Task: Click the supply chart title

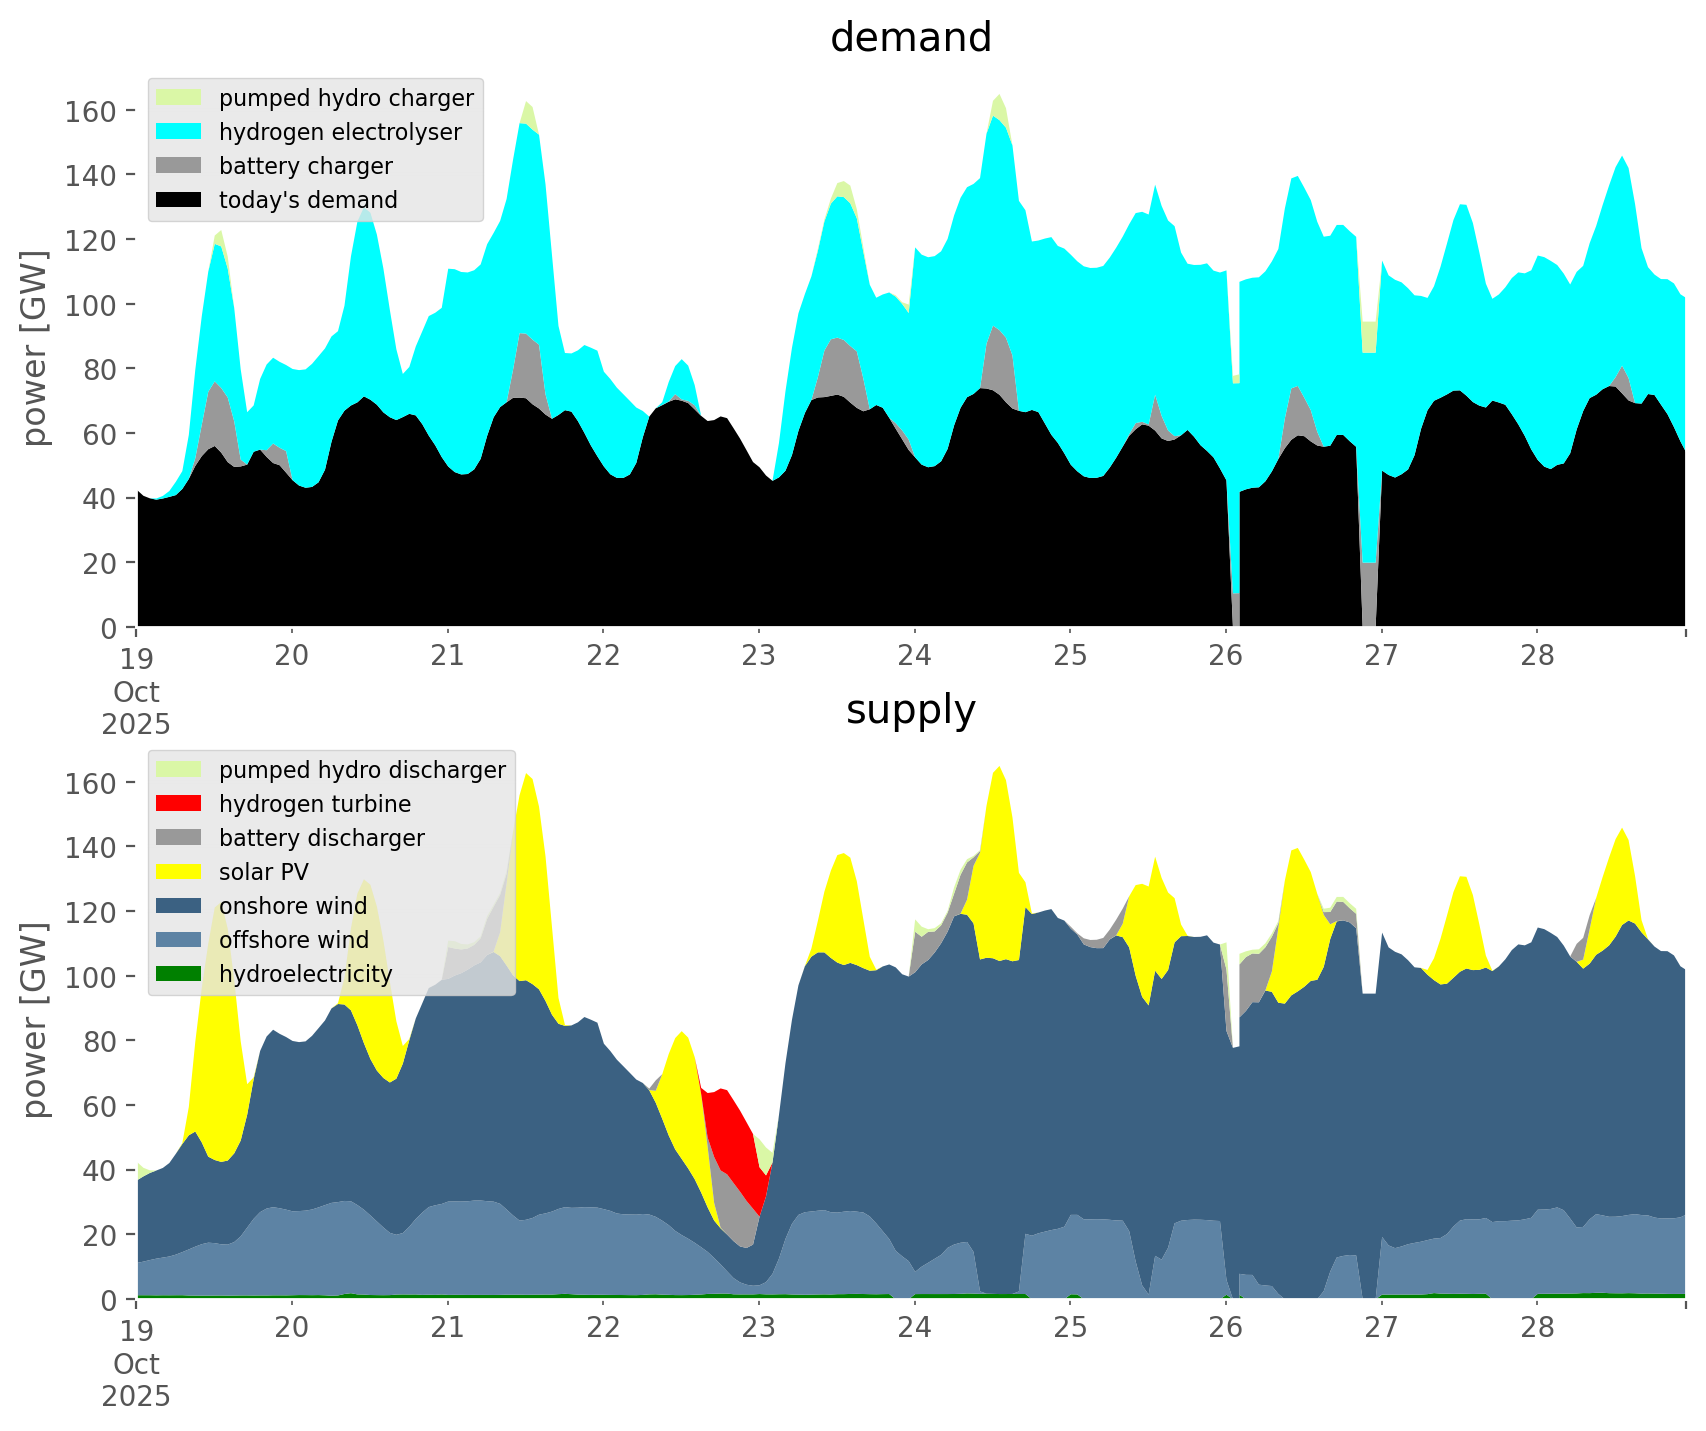Action: [x=910, y=710]
